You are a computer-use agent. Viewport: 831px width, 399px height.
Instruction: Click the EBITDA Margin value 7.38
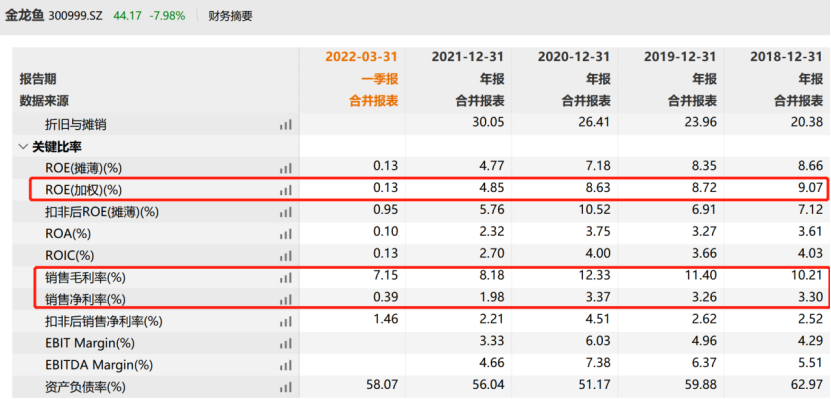point(598,363)
